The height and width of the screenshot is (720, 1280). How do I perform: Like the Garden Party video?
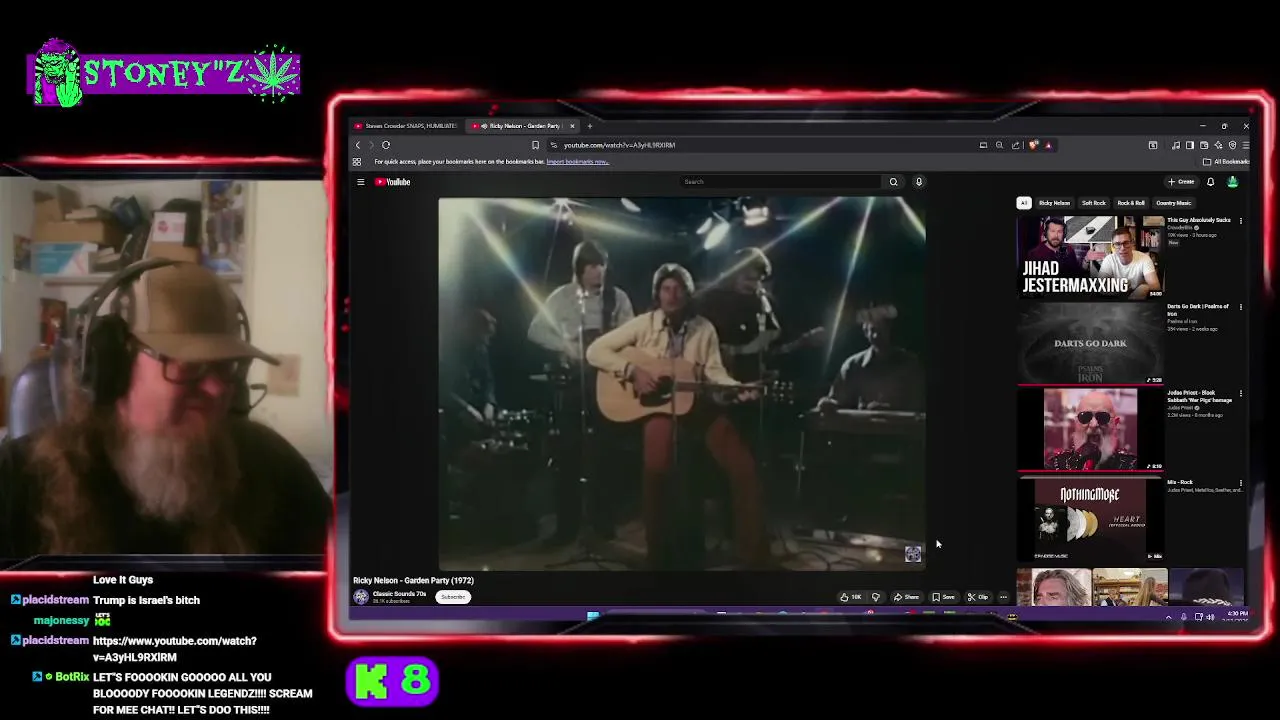pyautogui.click(x=851, y=597)
